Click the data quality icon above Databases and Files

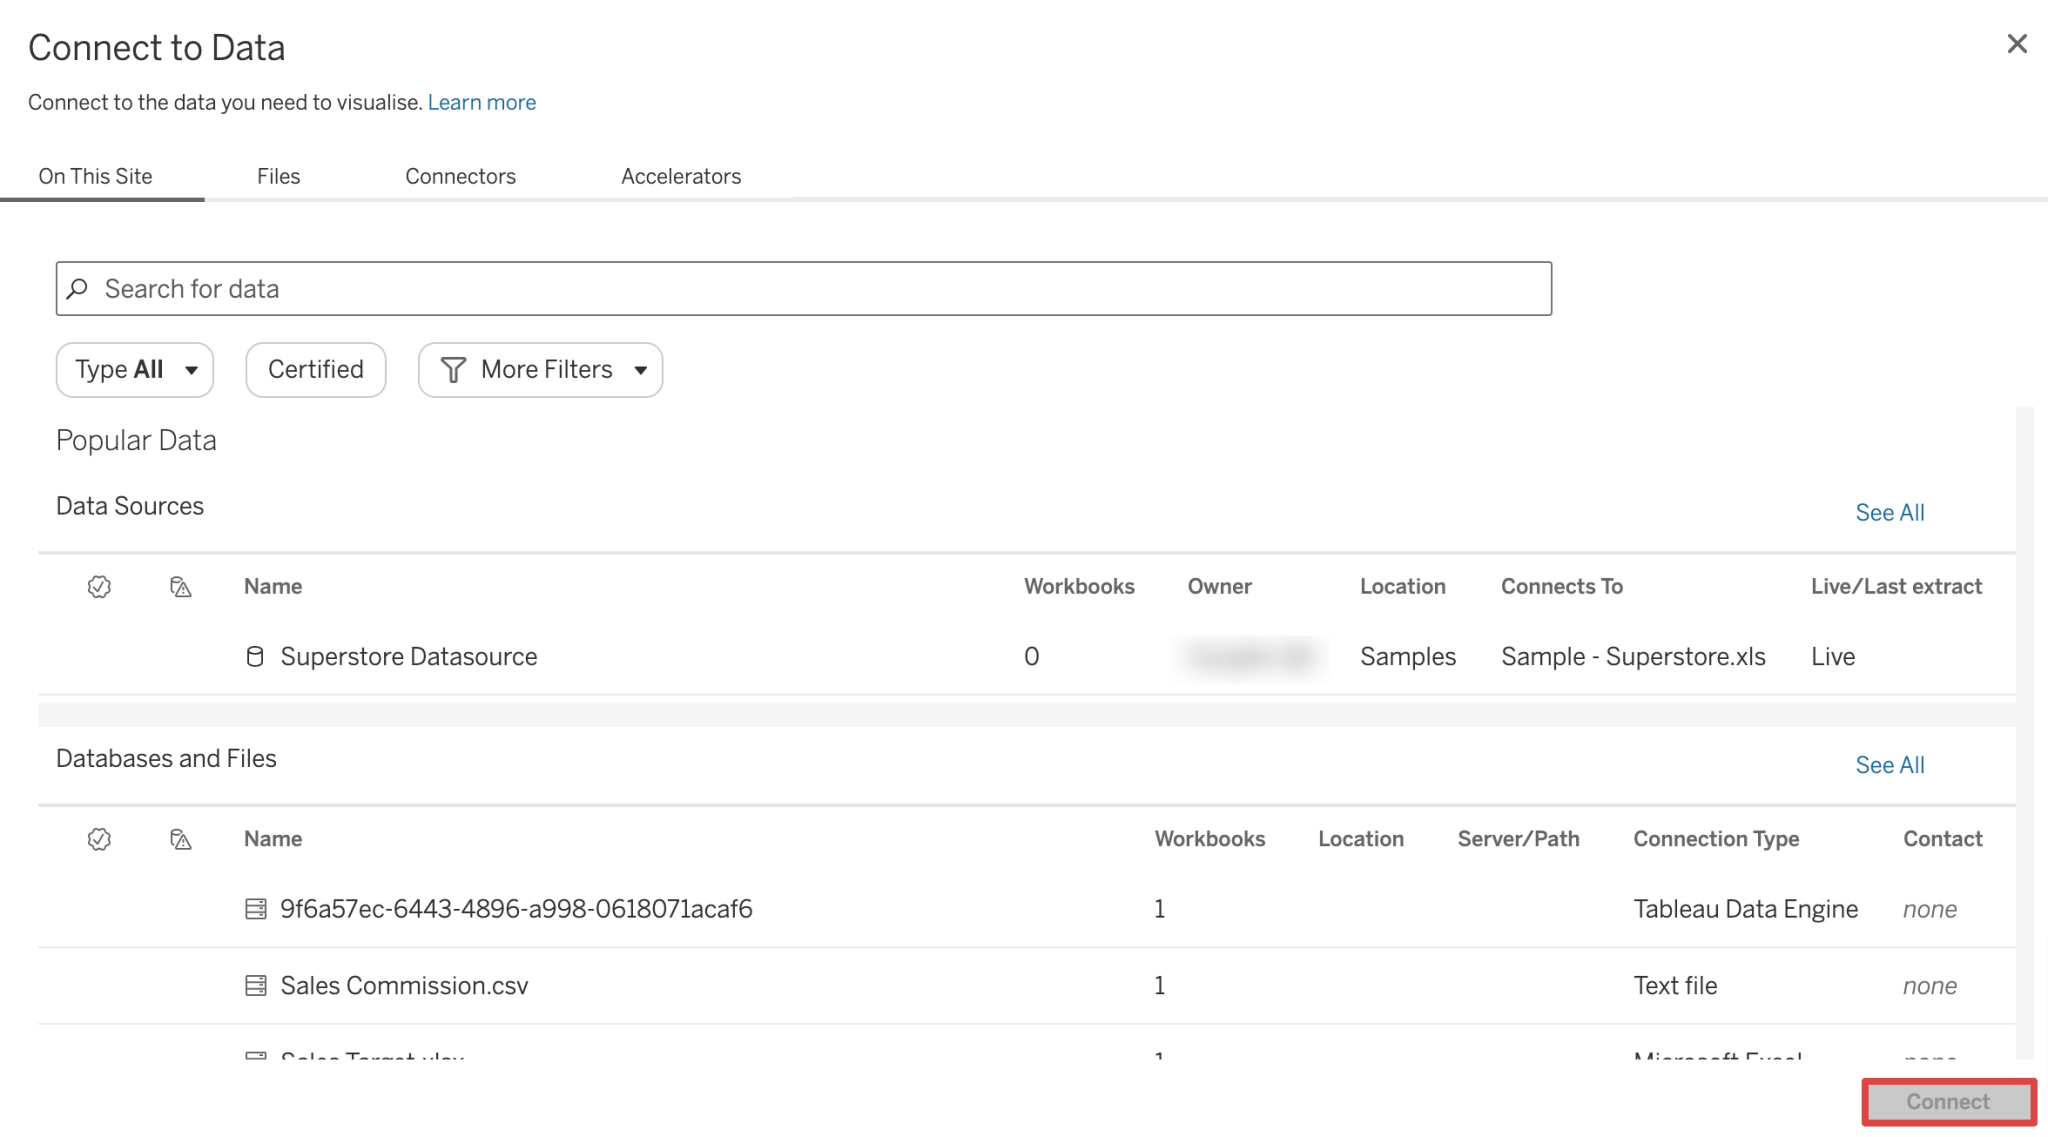(181, 840)
